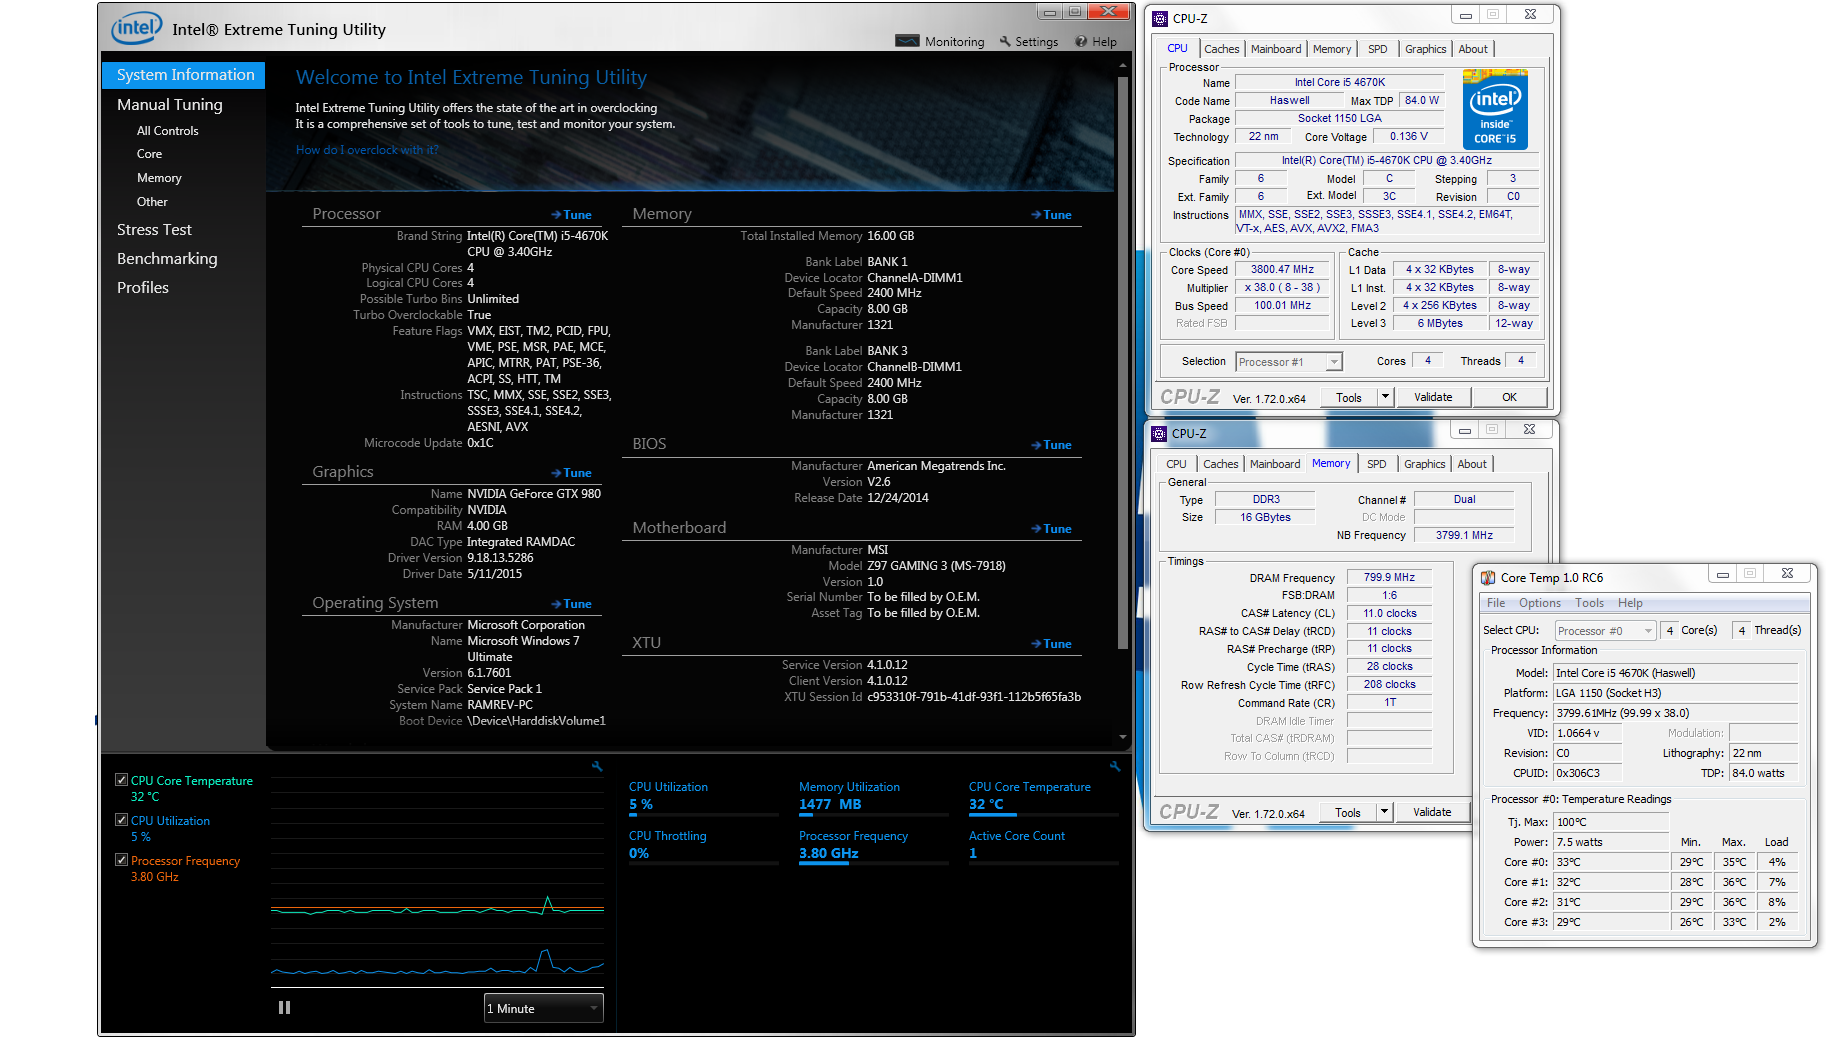Uncheck the CPU Core Temperature checkbox
The height and width of the screenshot is (1038, 1826).
click(x=122, y=780)
